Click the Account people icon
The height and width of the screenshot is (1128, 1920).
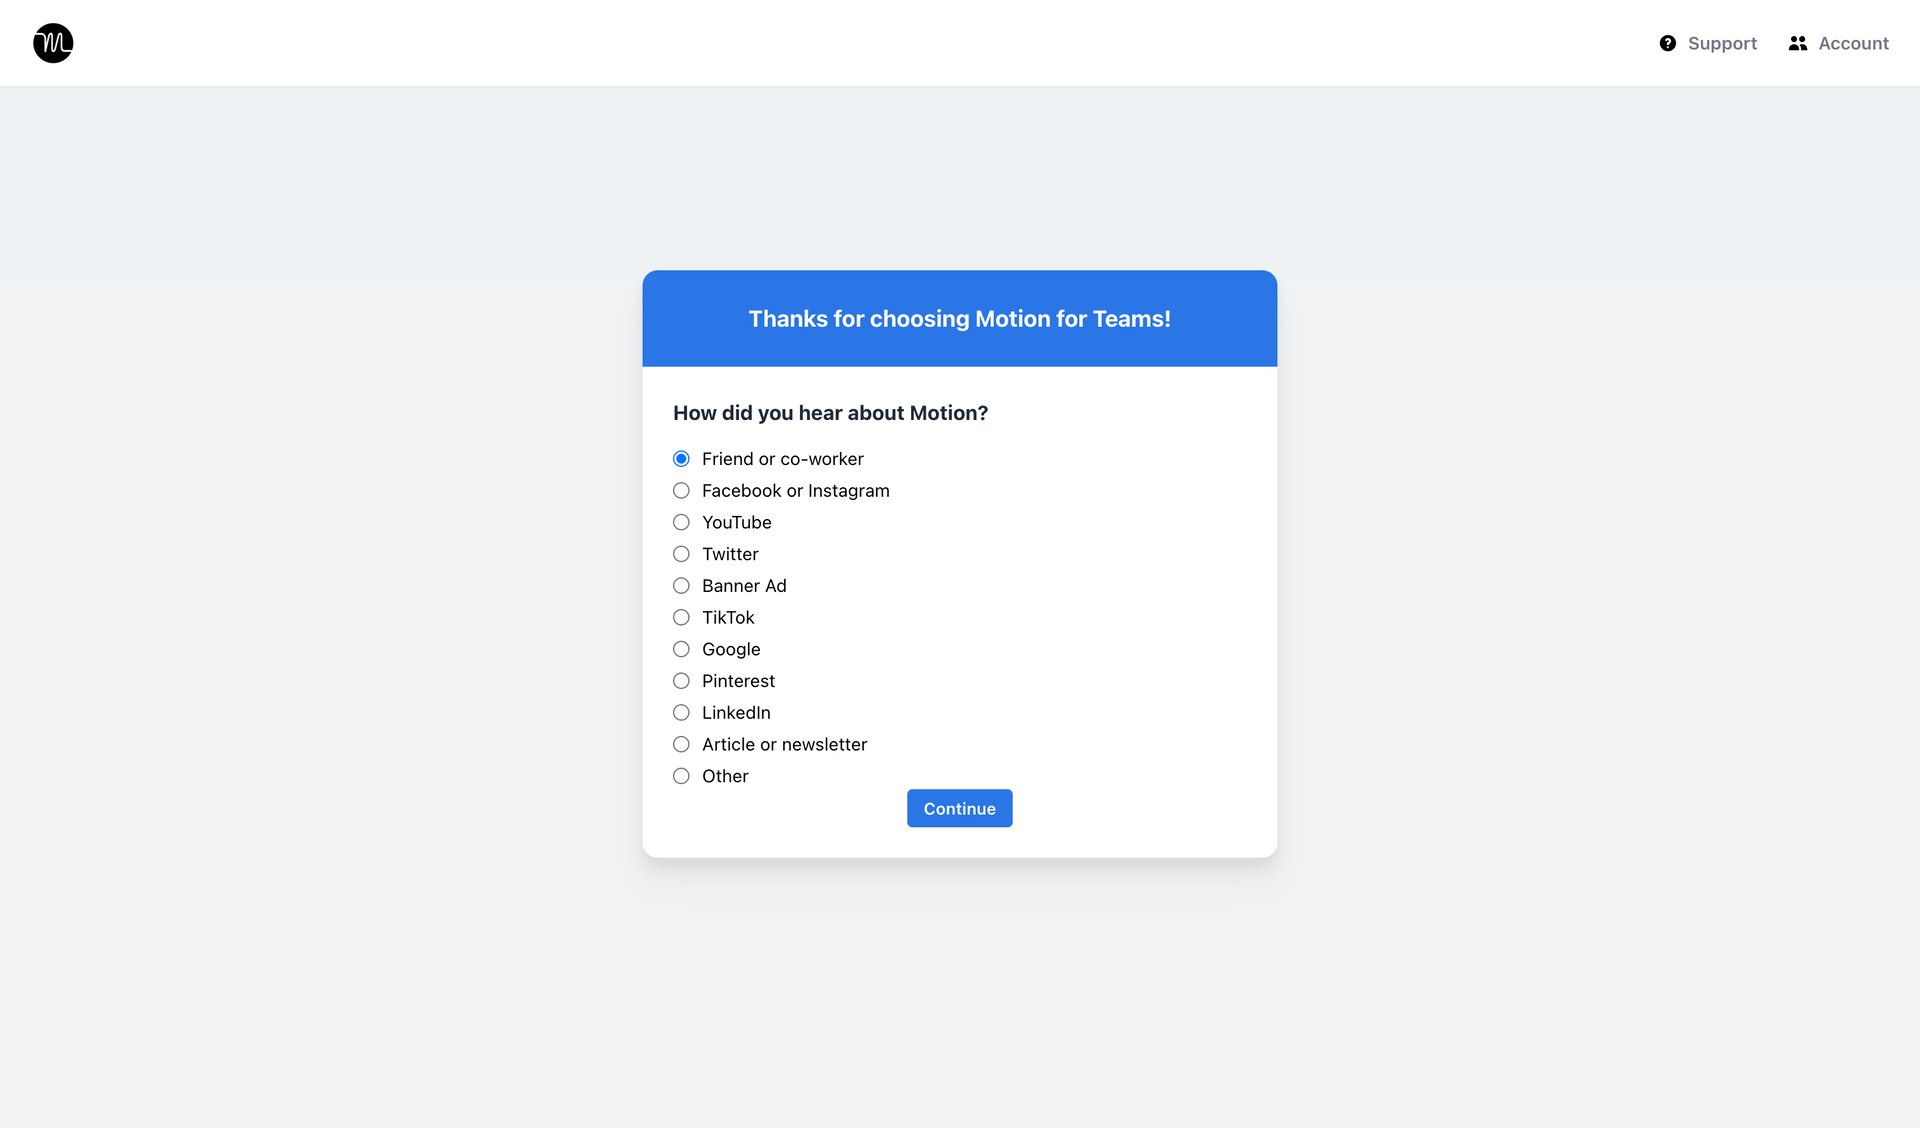pos(1797,43)
